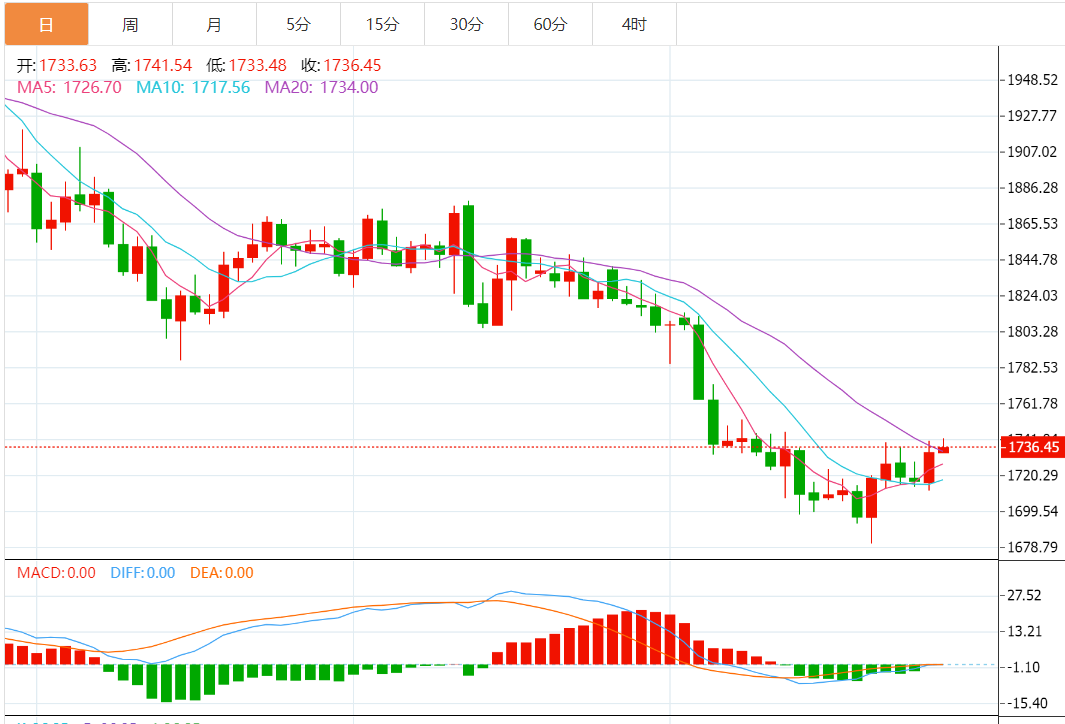This screenshot has width=1065, height=724.
Task: Click the 1678.79 price axis label
Action: [x=1032, y=547]
